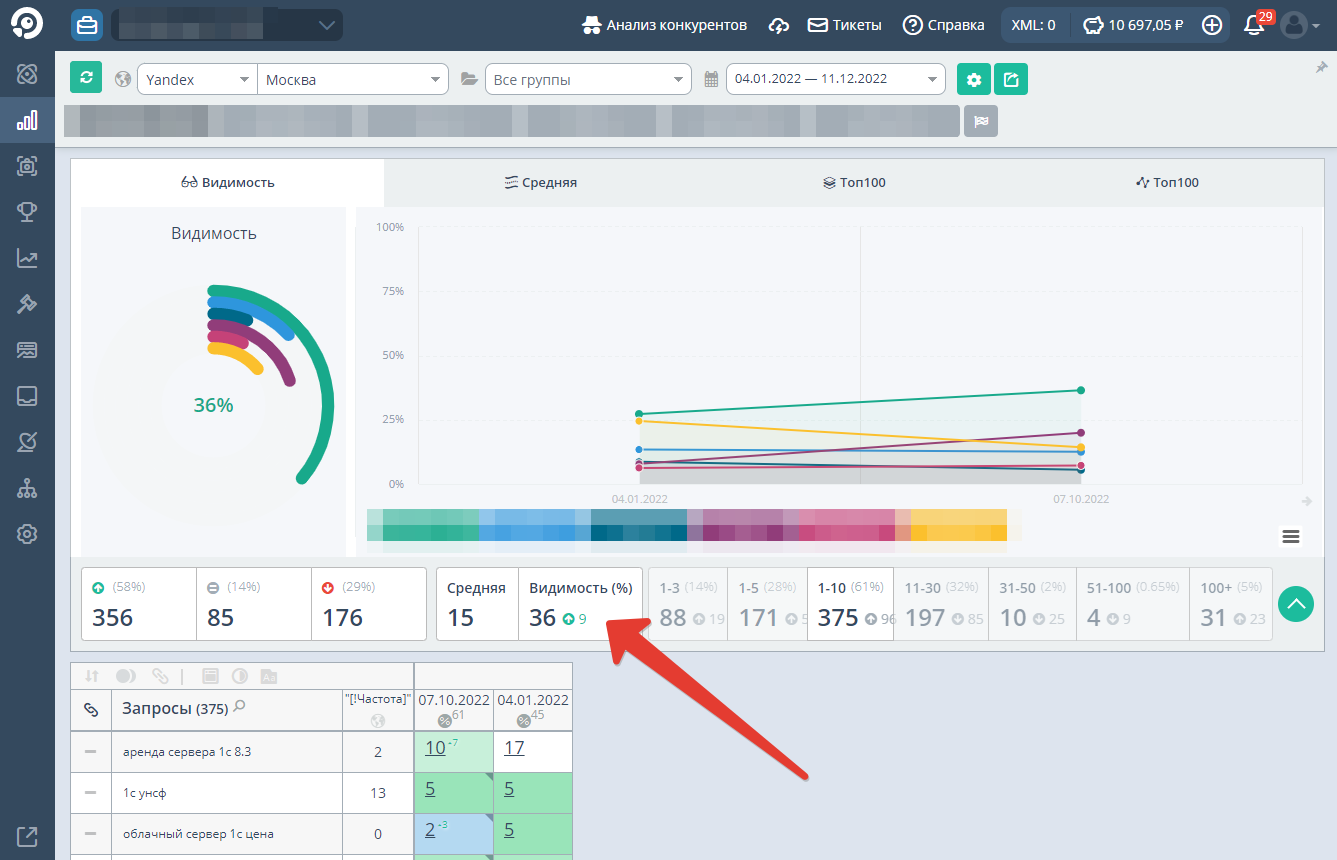Click the green refresh positions button

click(86, 78)
